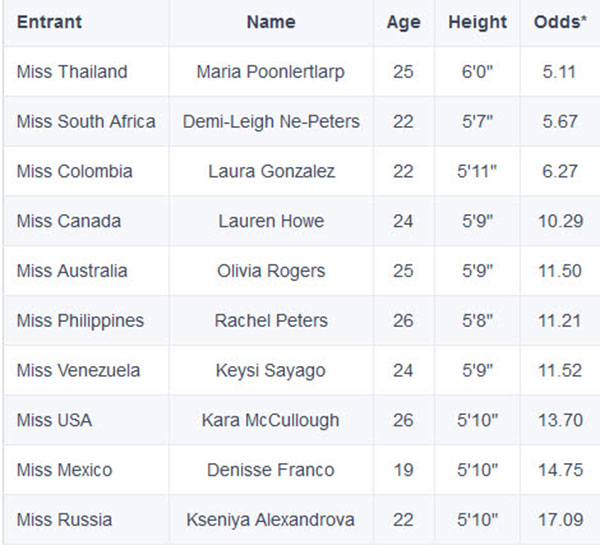This screenshot has height=545, width=600.
Task: Click the name Maria Poonlertlarp
Action: coord(271,72)
